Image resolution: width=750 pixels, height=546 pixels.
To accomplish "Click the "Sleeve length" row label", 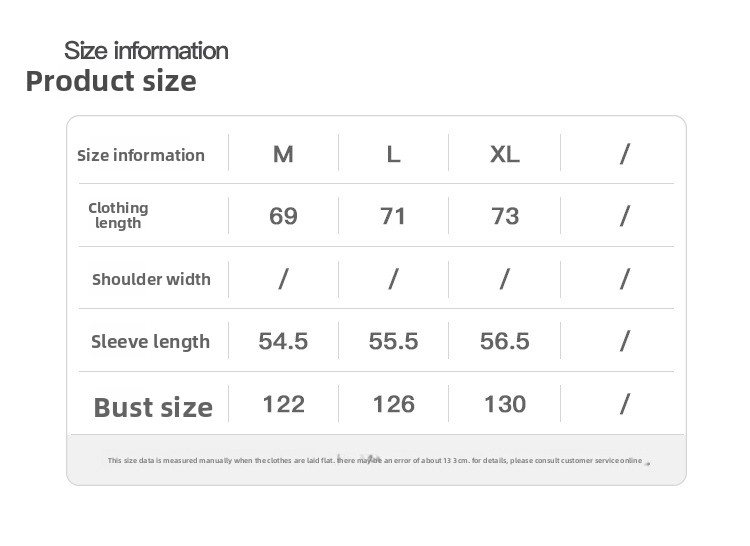I will pyautogui.click(x=150, y=341).
